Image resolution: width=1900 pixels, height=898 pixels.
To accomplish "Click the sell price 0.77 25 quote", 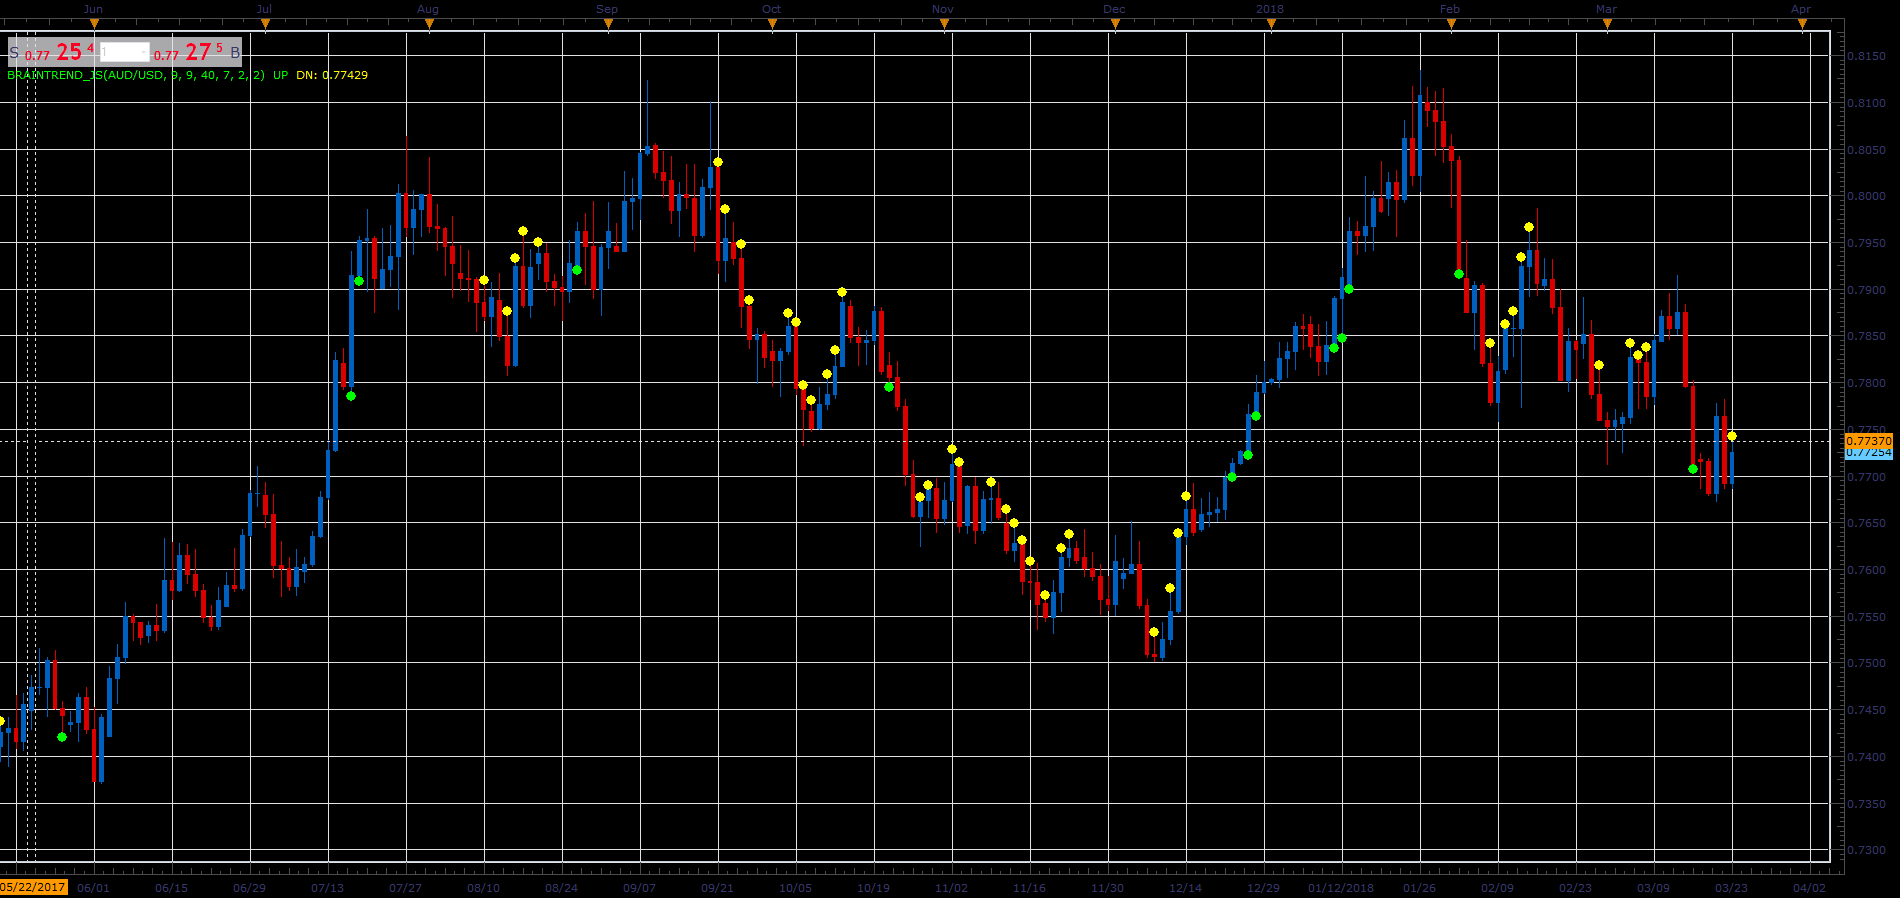I will point(59,52).
